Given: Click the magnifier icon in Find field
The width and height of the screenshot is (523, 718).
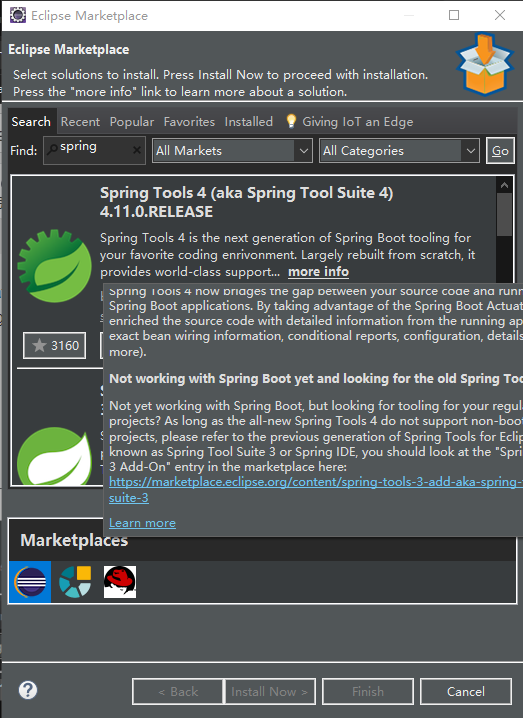Looking at the screenshot, I should coord(52,149).
